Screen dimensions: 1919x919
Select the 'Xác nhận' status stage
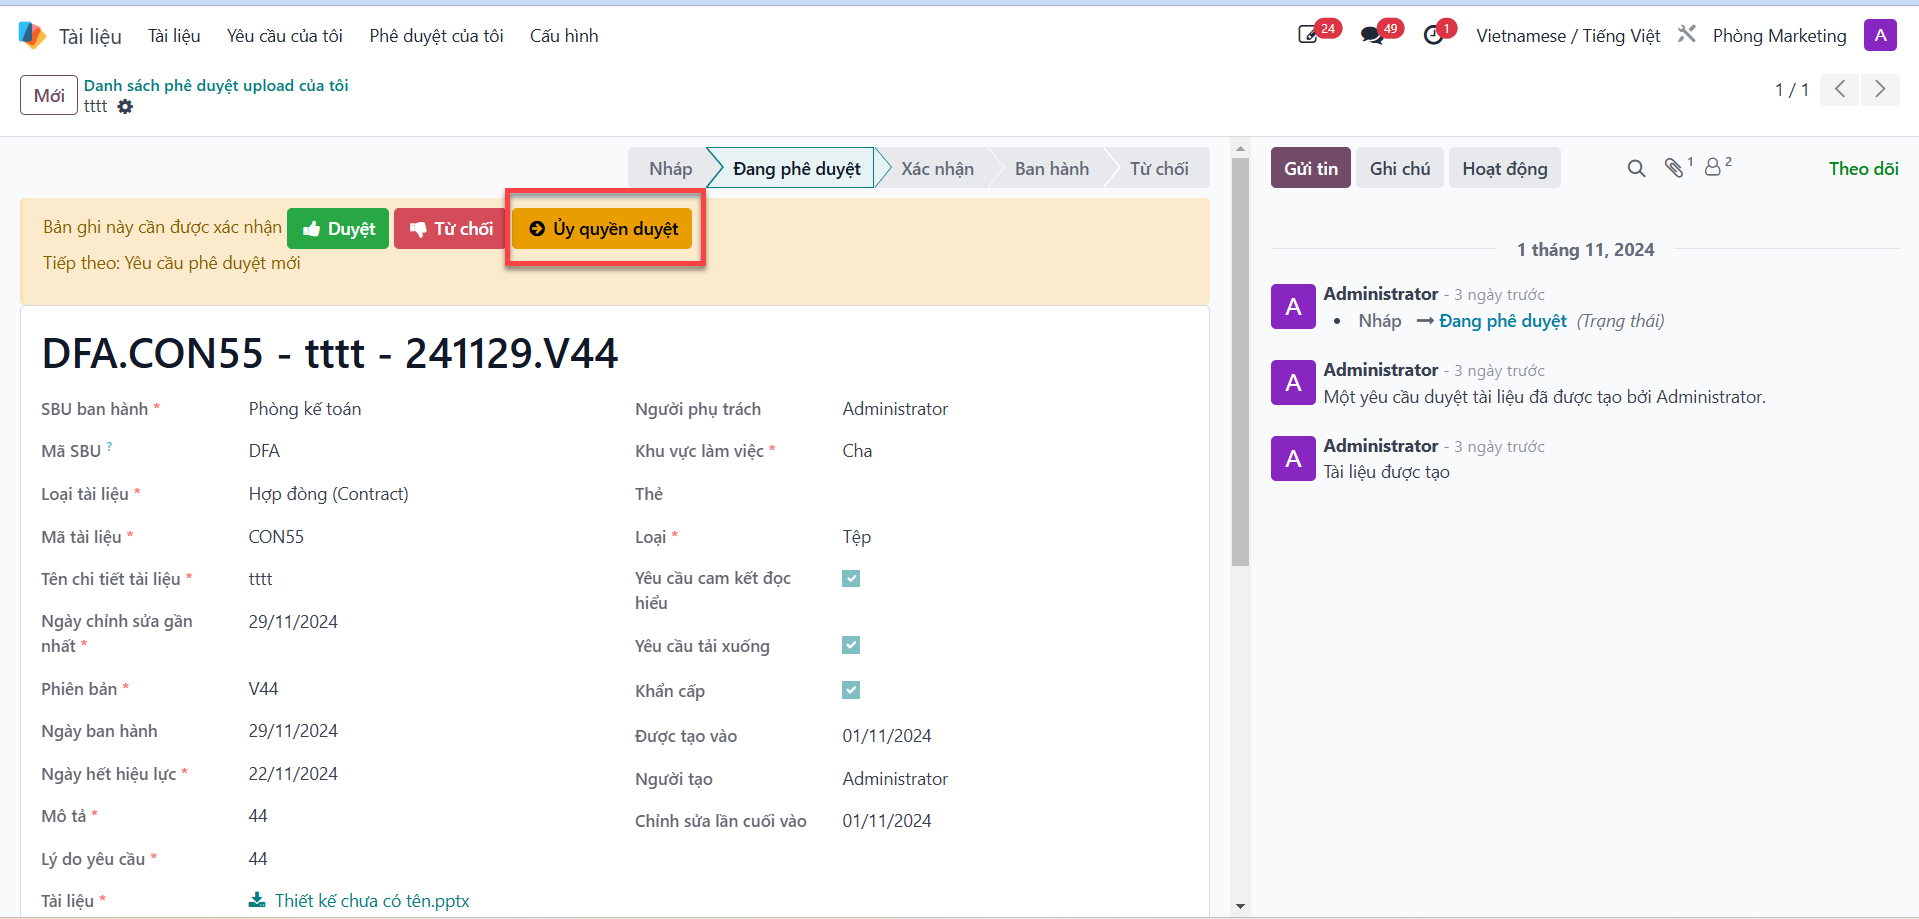pos(937,168)
